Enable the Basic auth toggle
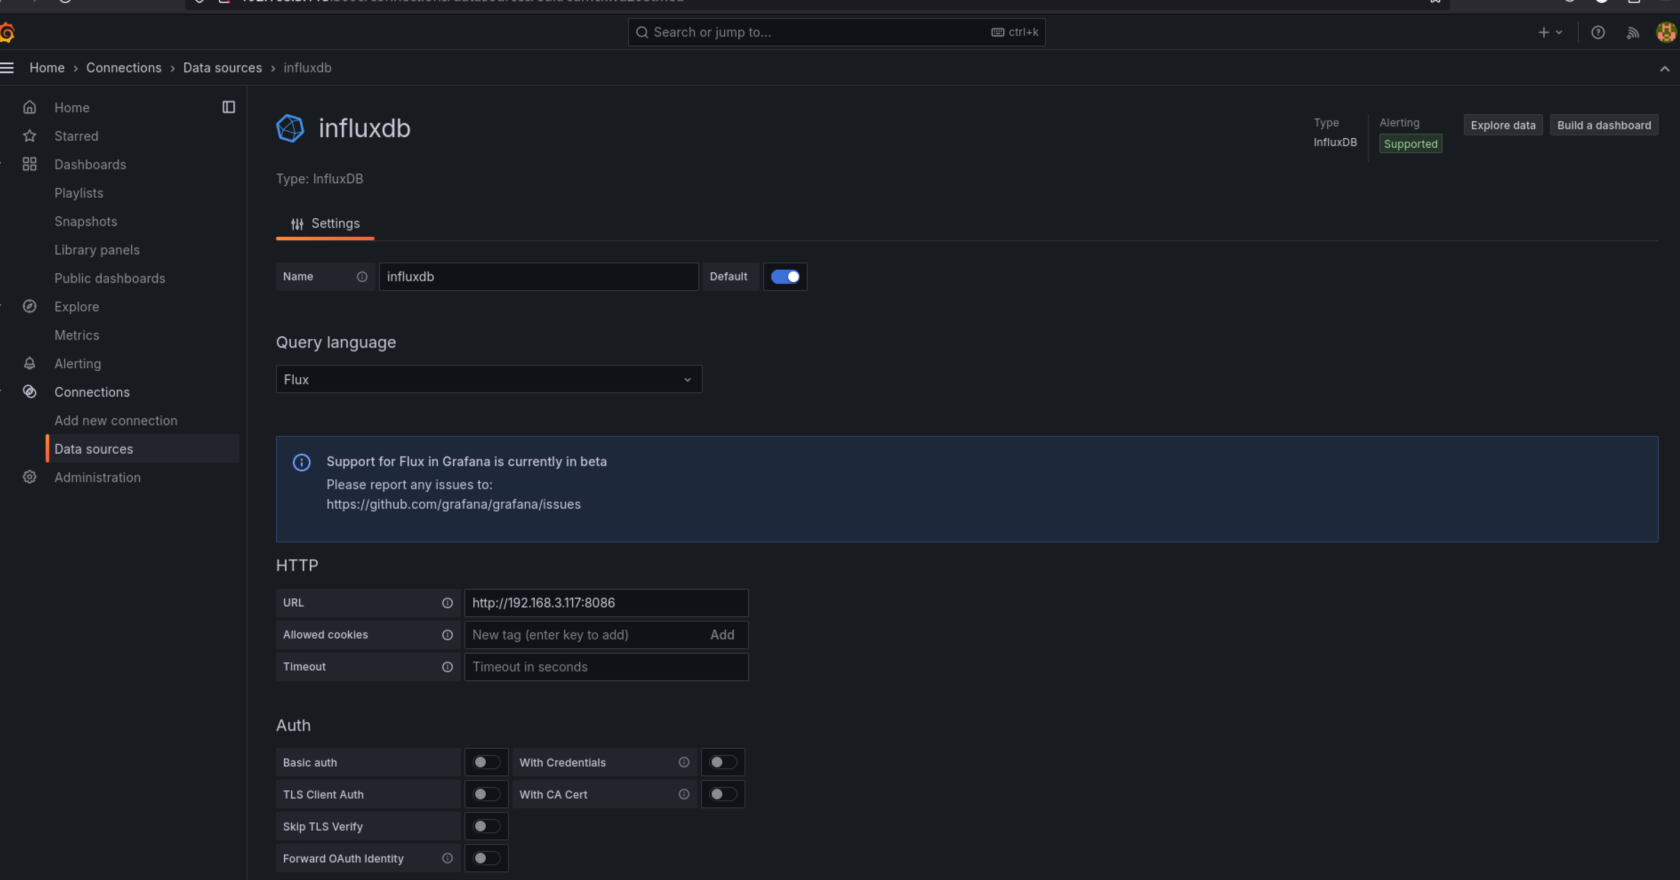The image size is (1680, 880). [486, 762]
